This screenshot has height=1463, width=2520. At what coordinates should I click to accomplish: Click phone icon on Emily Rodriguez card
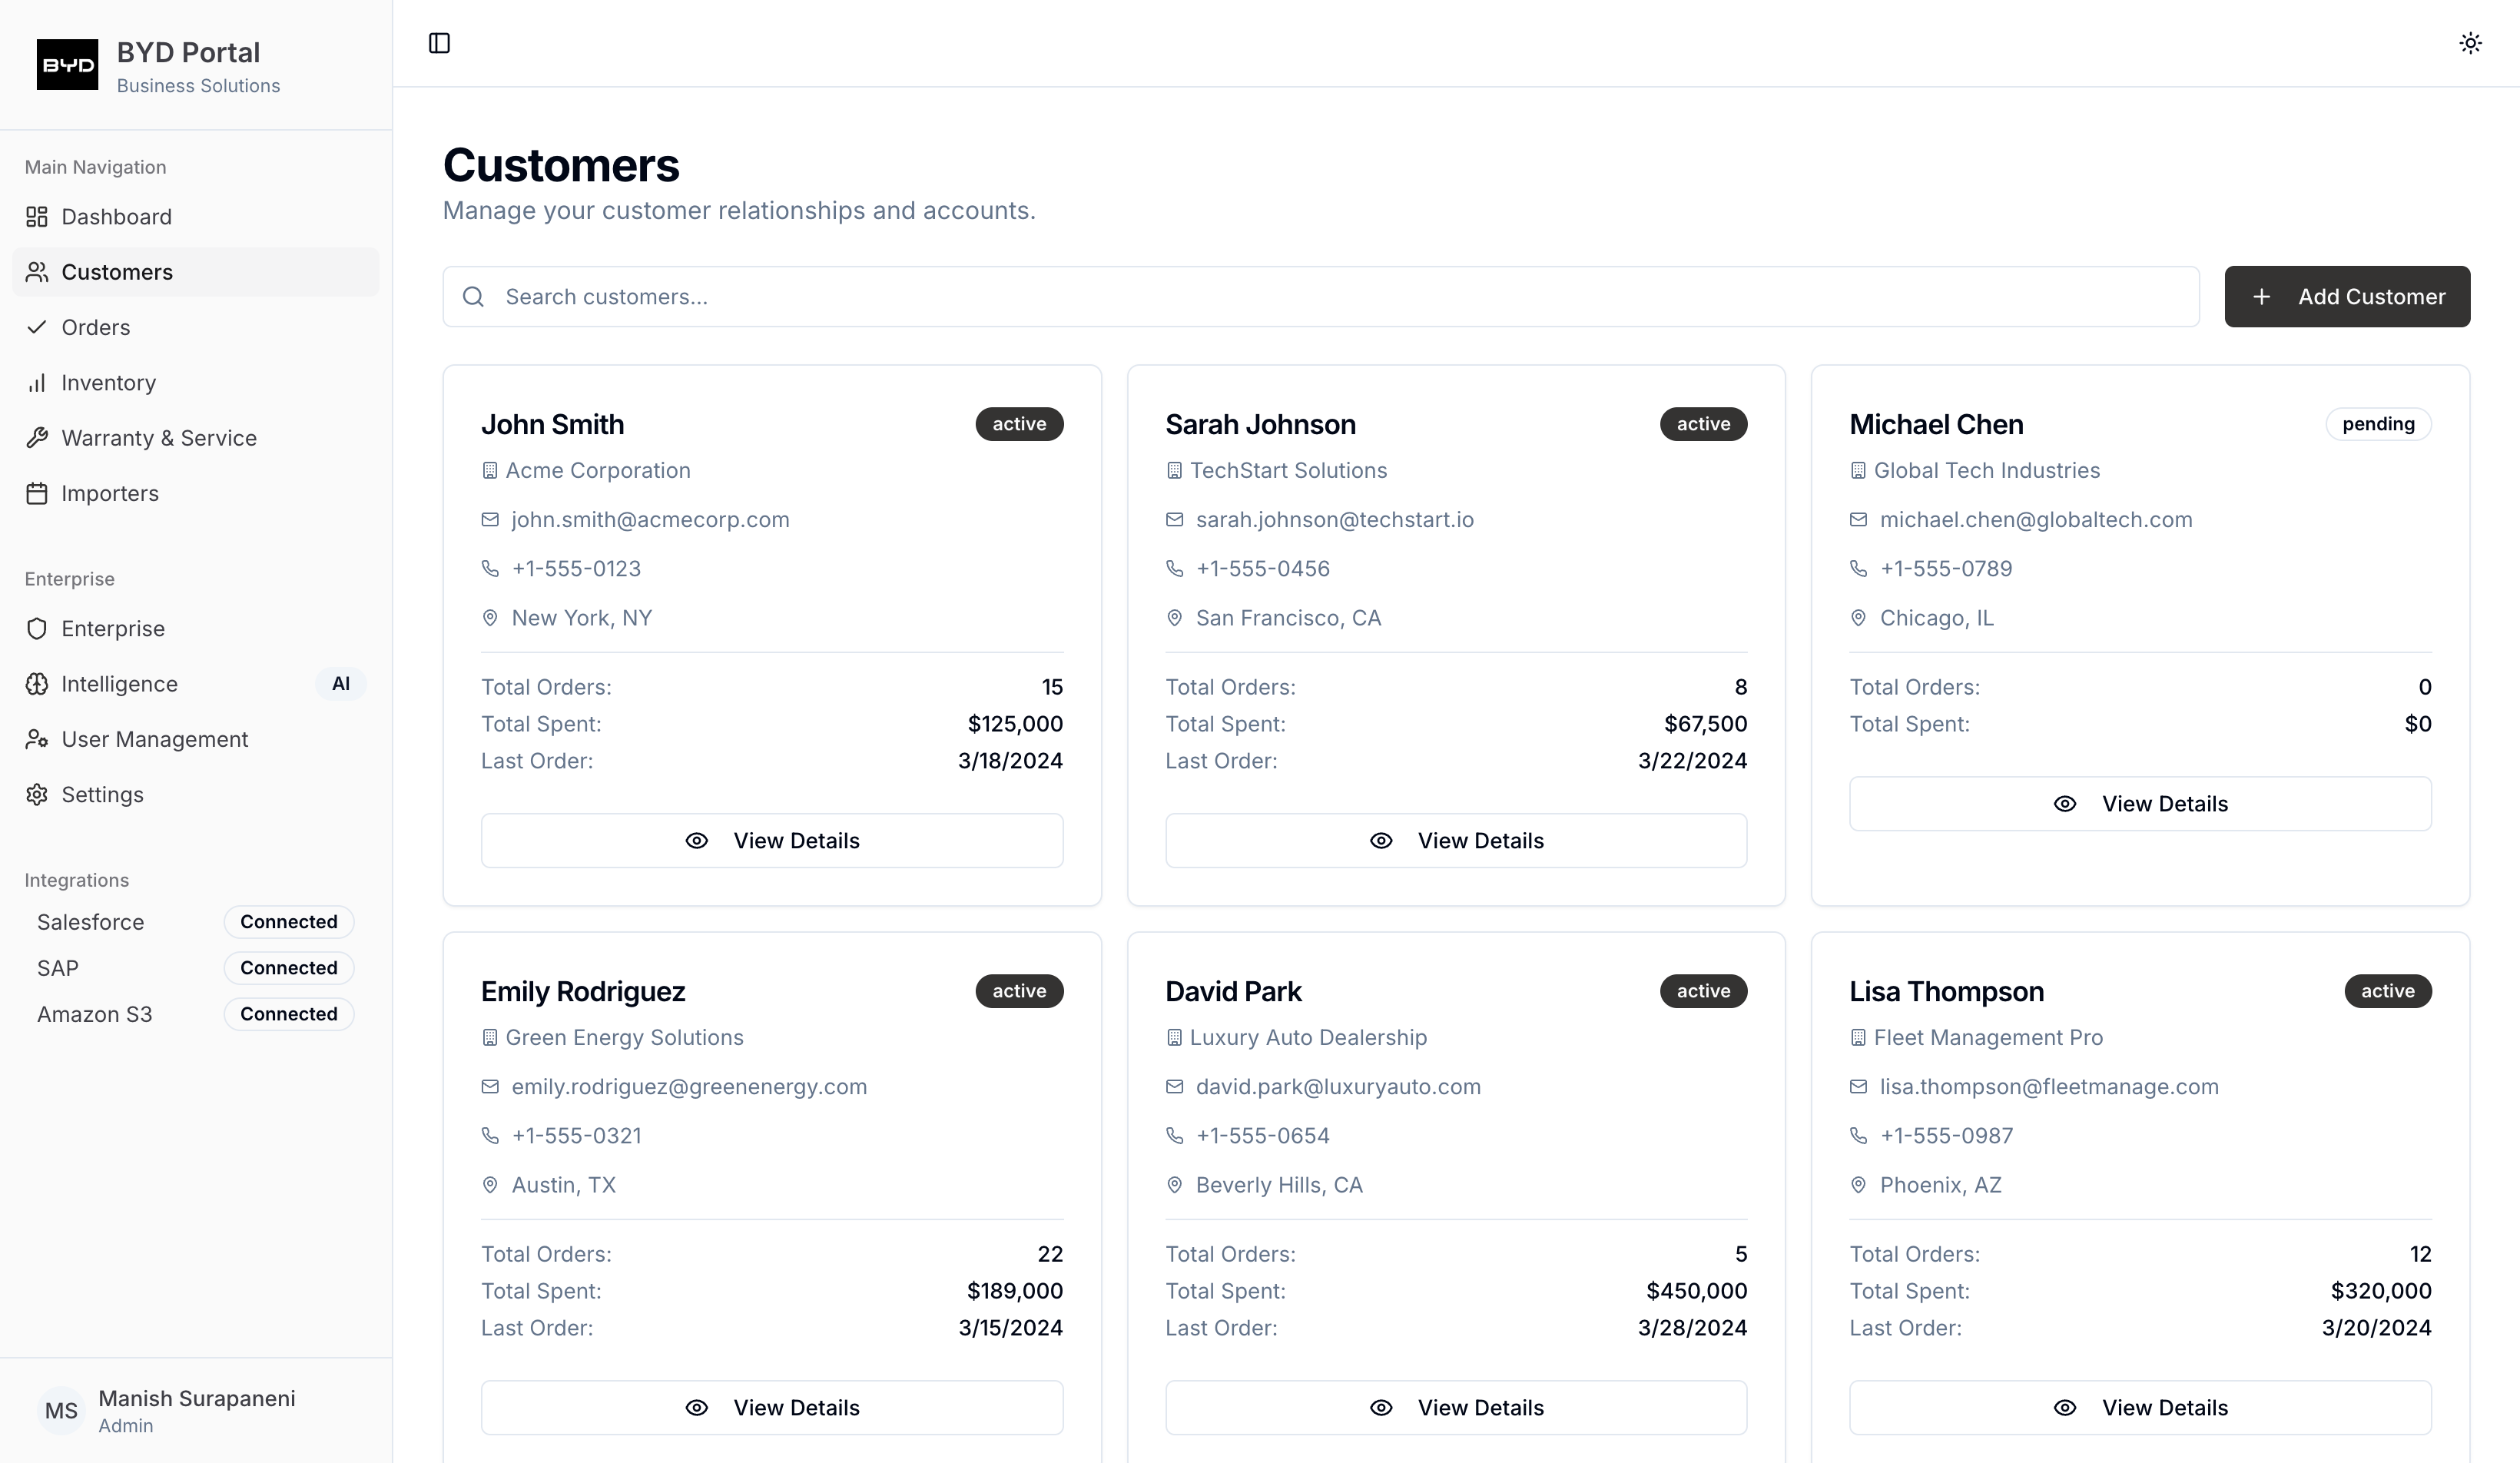490,1135
